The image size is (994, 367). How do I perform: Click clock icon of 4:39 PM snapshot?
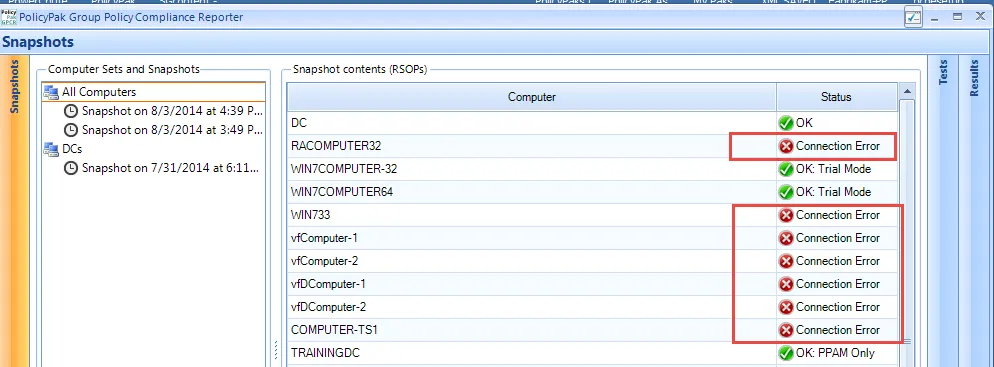pos(72,112)
